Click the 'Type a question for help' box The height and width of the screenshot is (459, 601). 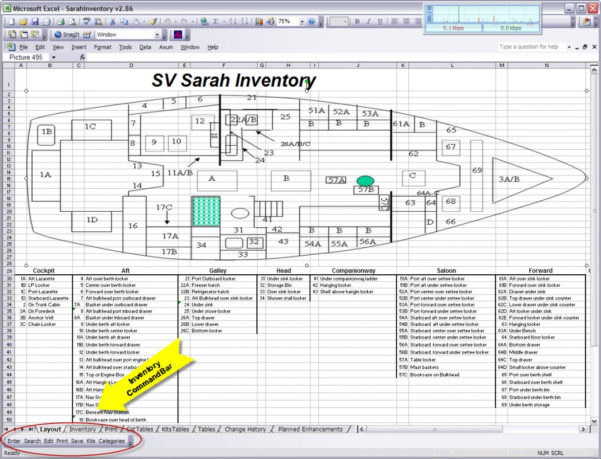pos(515,46)
